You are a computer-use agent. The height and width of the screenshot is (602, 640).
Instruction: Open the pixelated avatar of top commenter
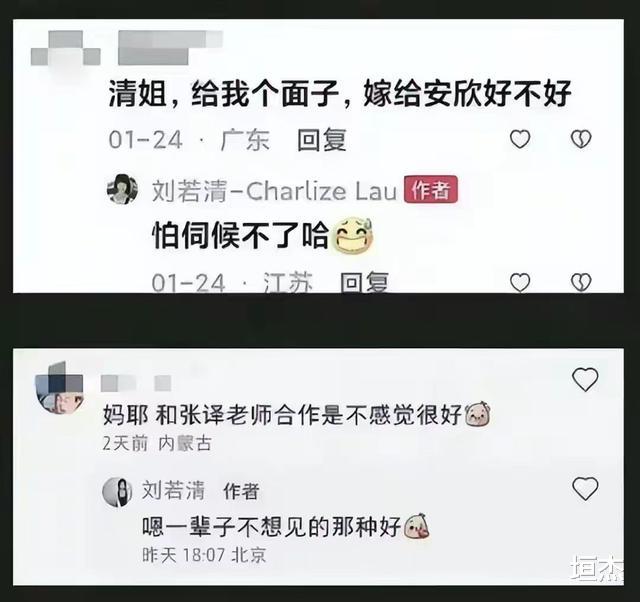coord(65,48)
